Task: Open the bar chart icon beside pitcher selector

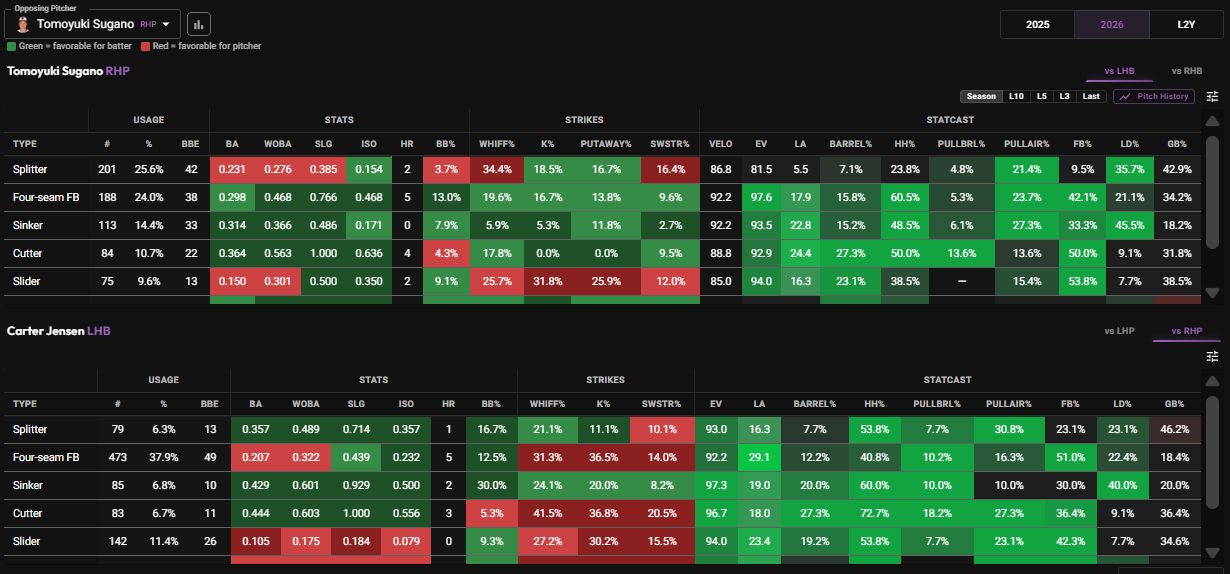Action: click(x=198, y=24)
